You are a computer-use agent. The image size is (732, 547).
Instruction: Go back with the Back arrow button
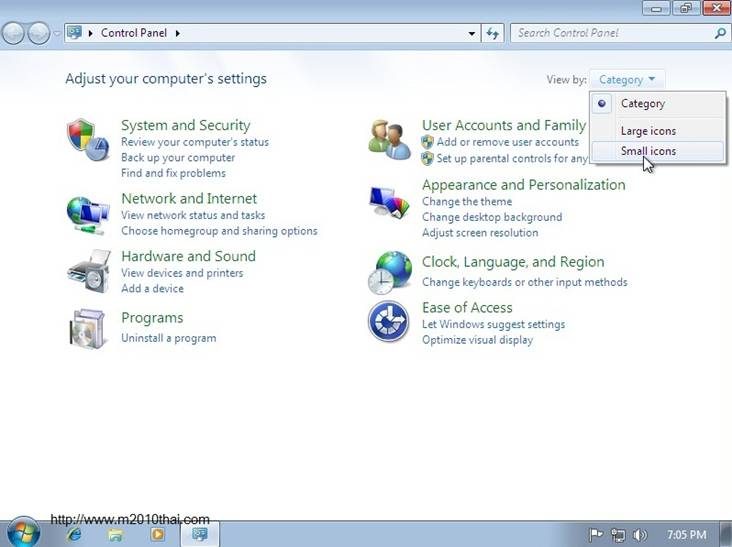tap(13, 33)
